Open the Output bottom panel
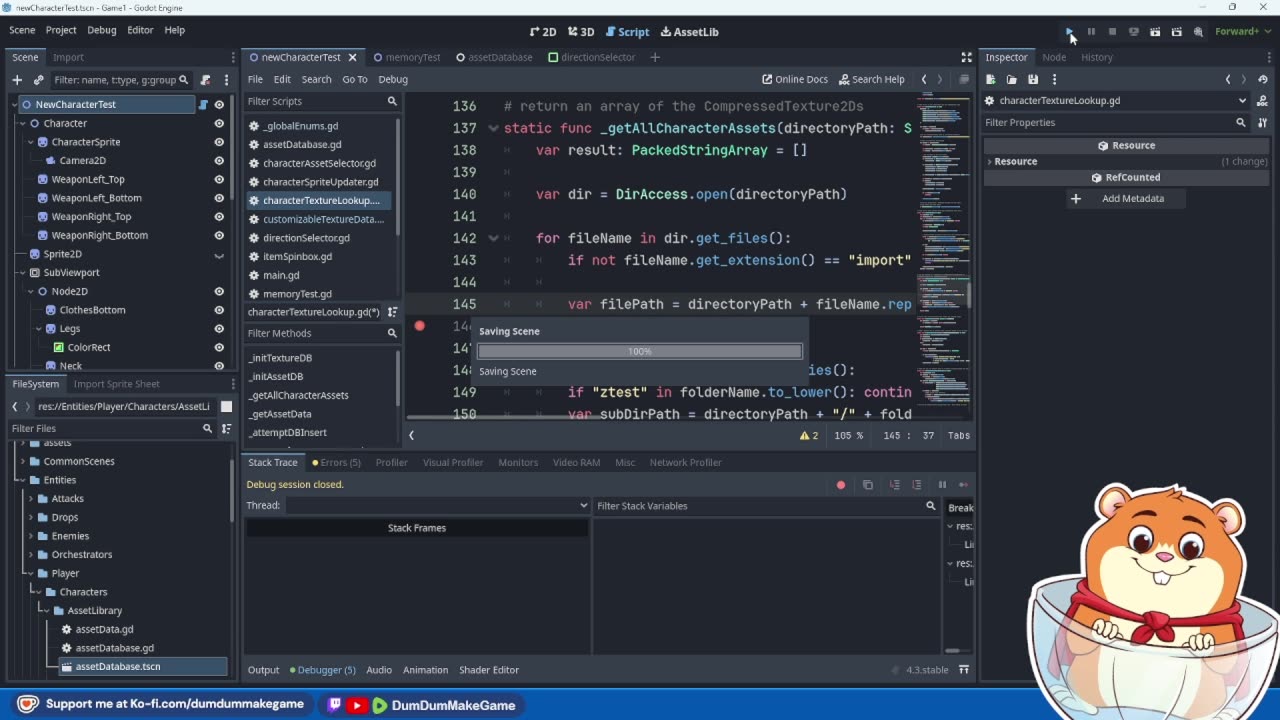 pos(264,670)
